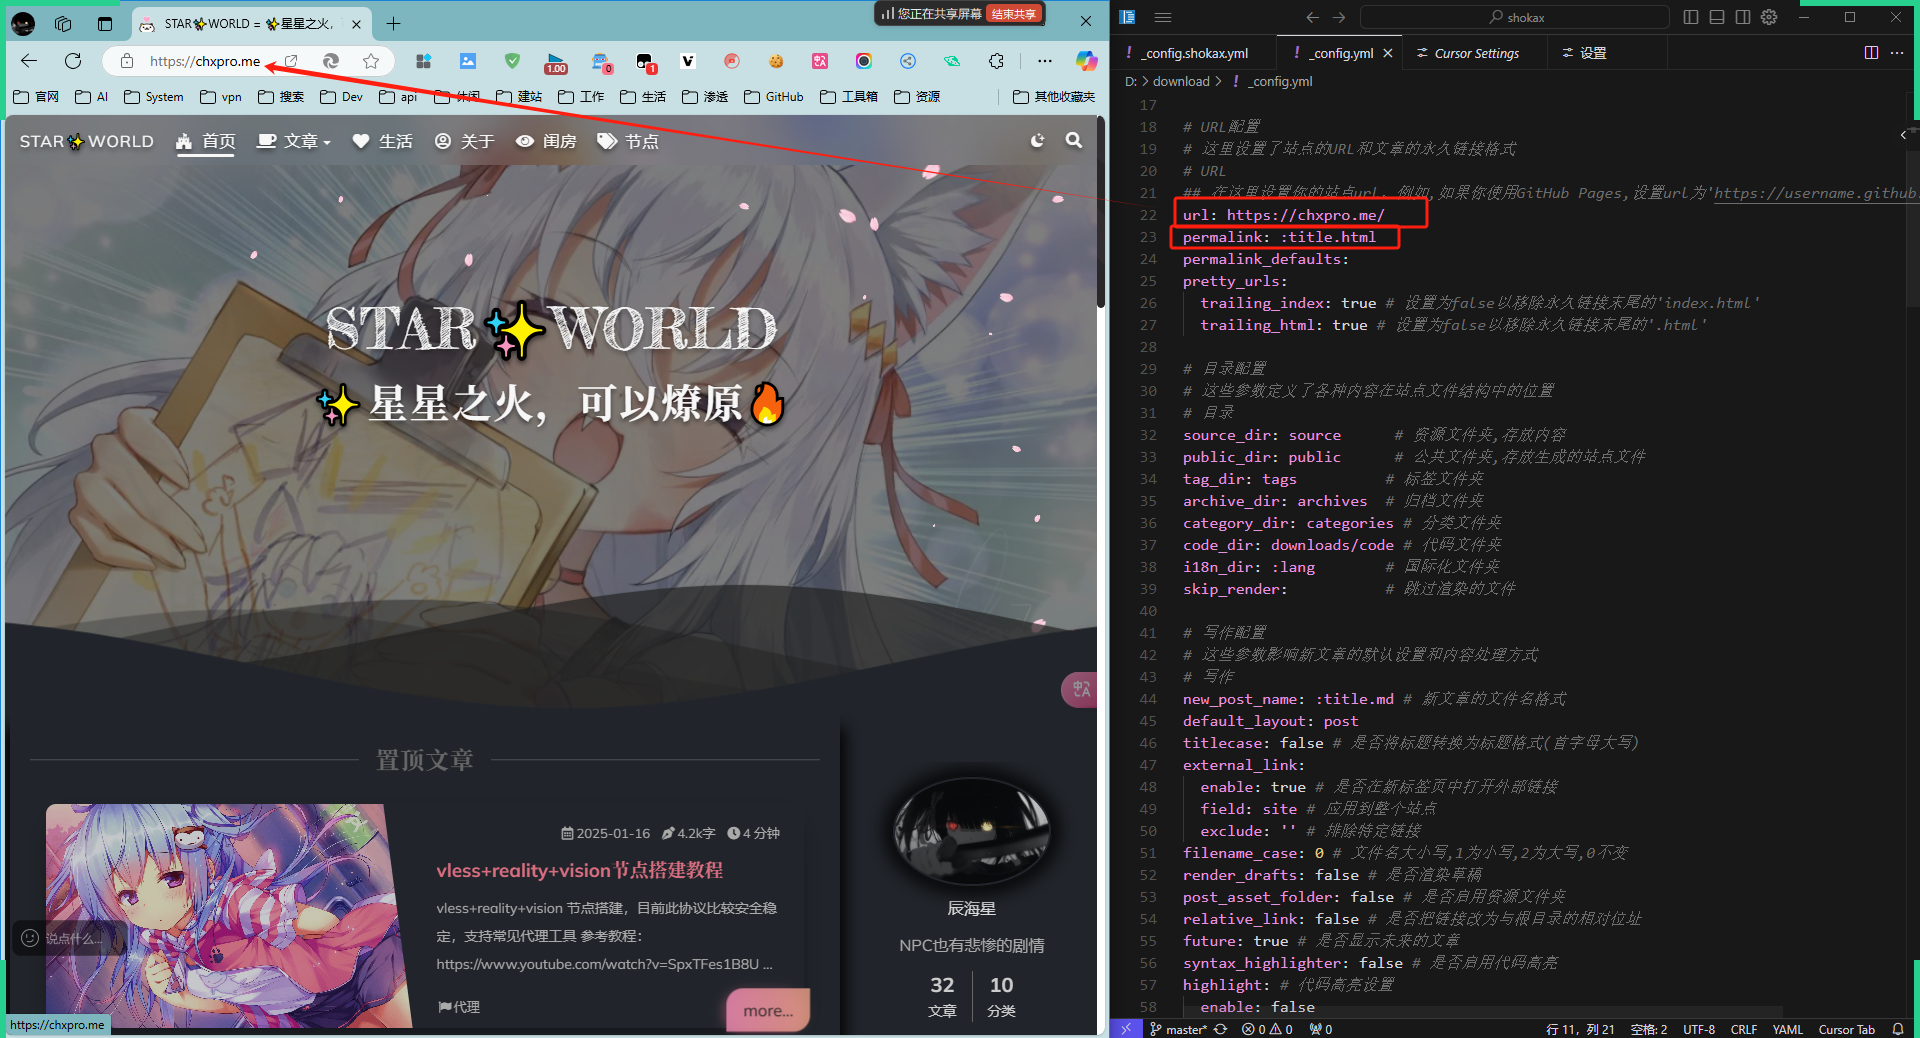The width and height of the screenshot is (1920, 1038).
Task: Open the 文章 dropdown in site nav
Action: [x=294, y=142]
